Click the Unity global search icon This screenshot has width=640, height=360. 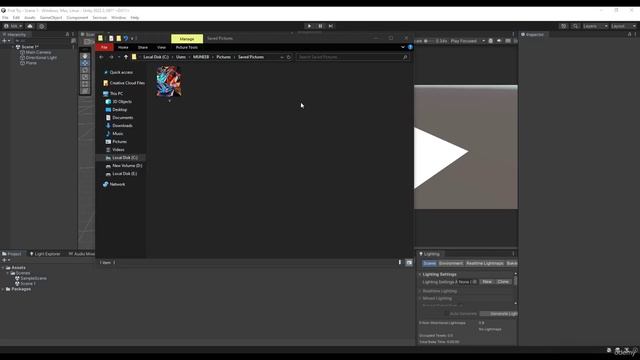[x=576, y=26]
